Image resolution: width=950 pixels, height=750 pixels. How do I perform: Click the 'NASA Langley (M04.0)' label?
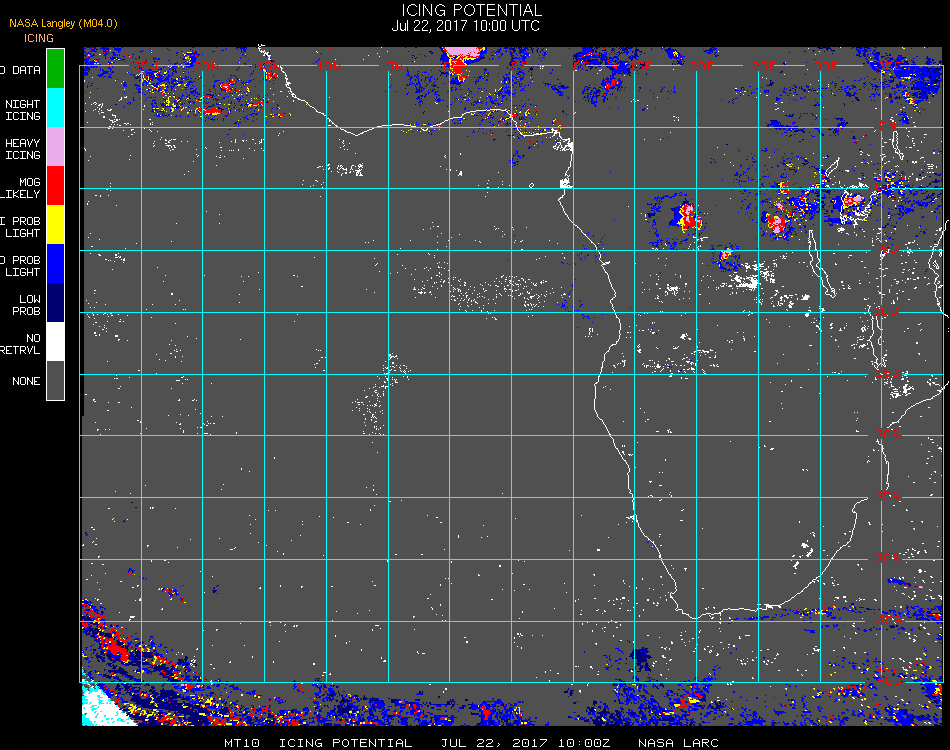(63, 23)
